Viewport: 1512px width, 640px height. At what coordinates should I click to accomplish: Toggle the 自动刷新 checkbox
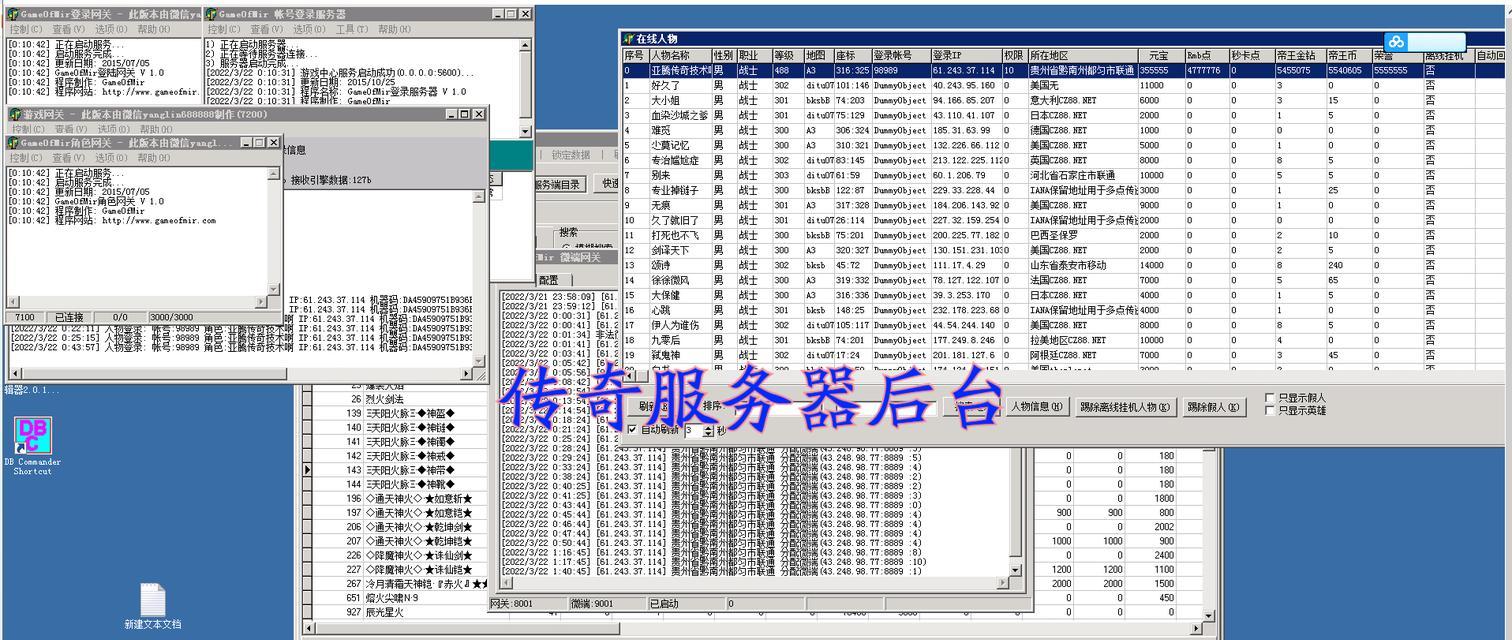tap(632, 429)
